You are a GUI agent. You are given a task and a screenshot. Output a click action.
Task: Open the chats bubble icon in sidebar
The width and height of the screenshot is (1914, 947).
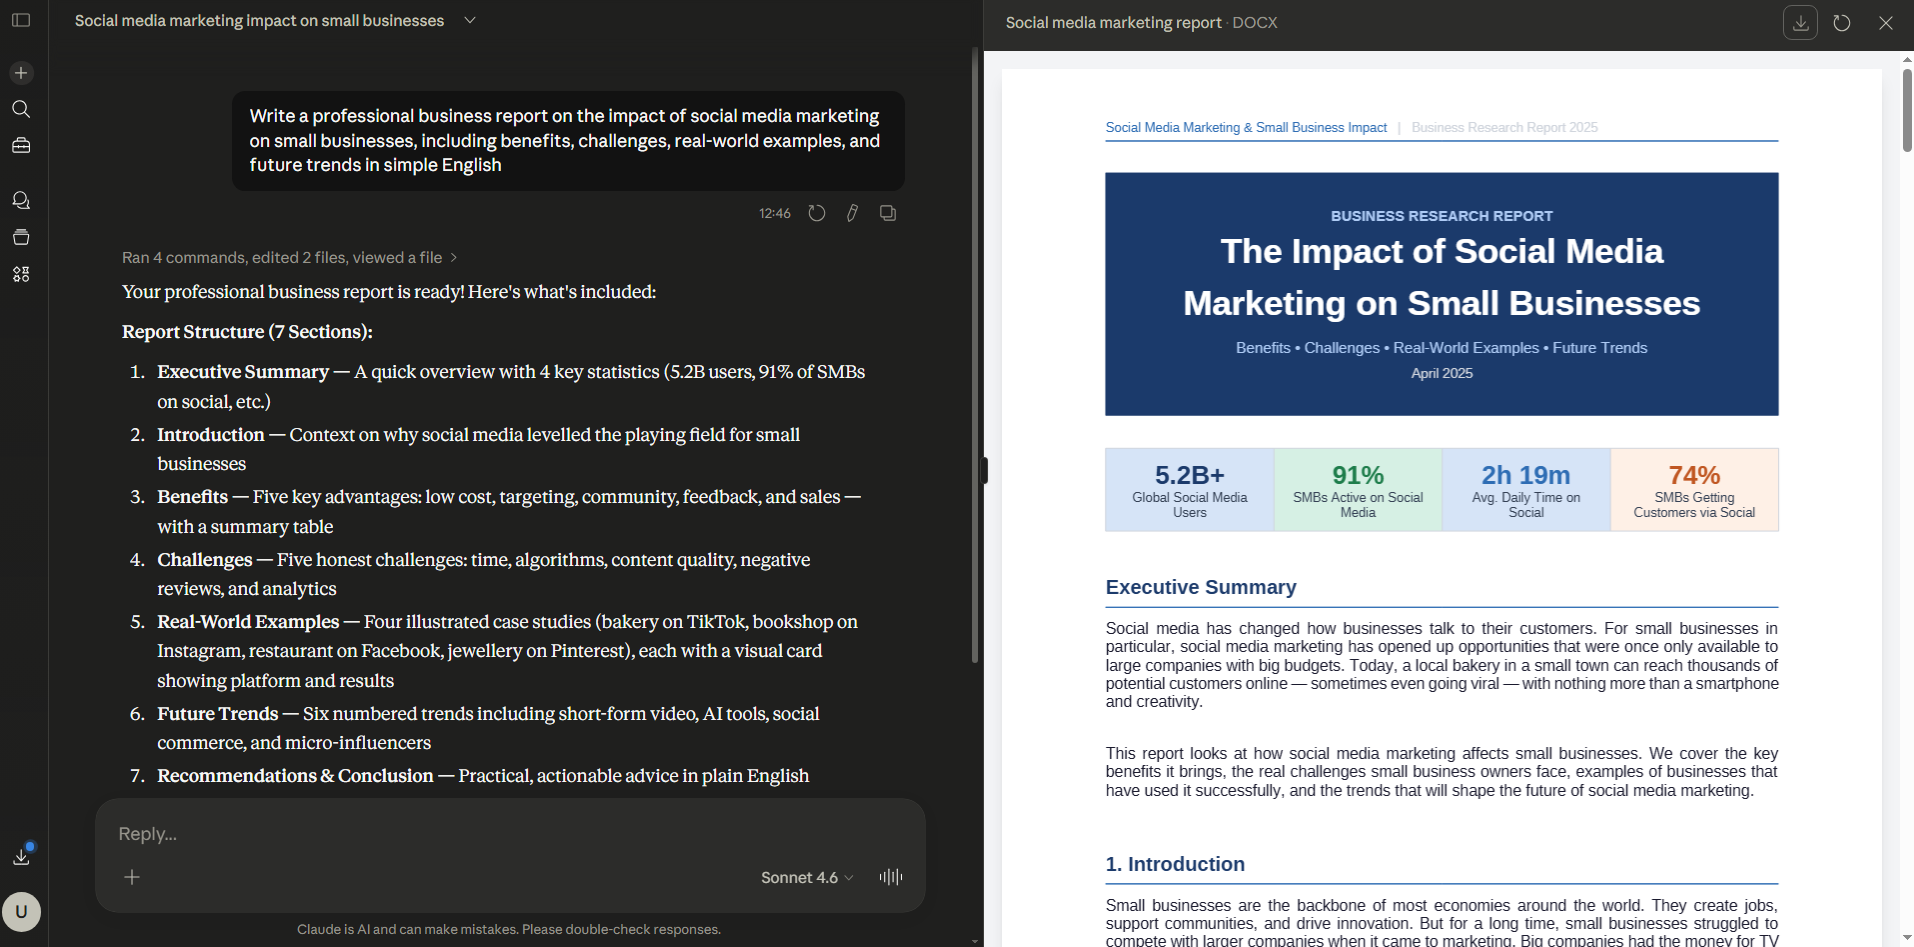(21, 200)
